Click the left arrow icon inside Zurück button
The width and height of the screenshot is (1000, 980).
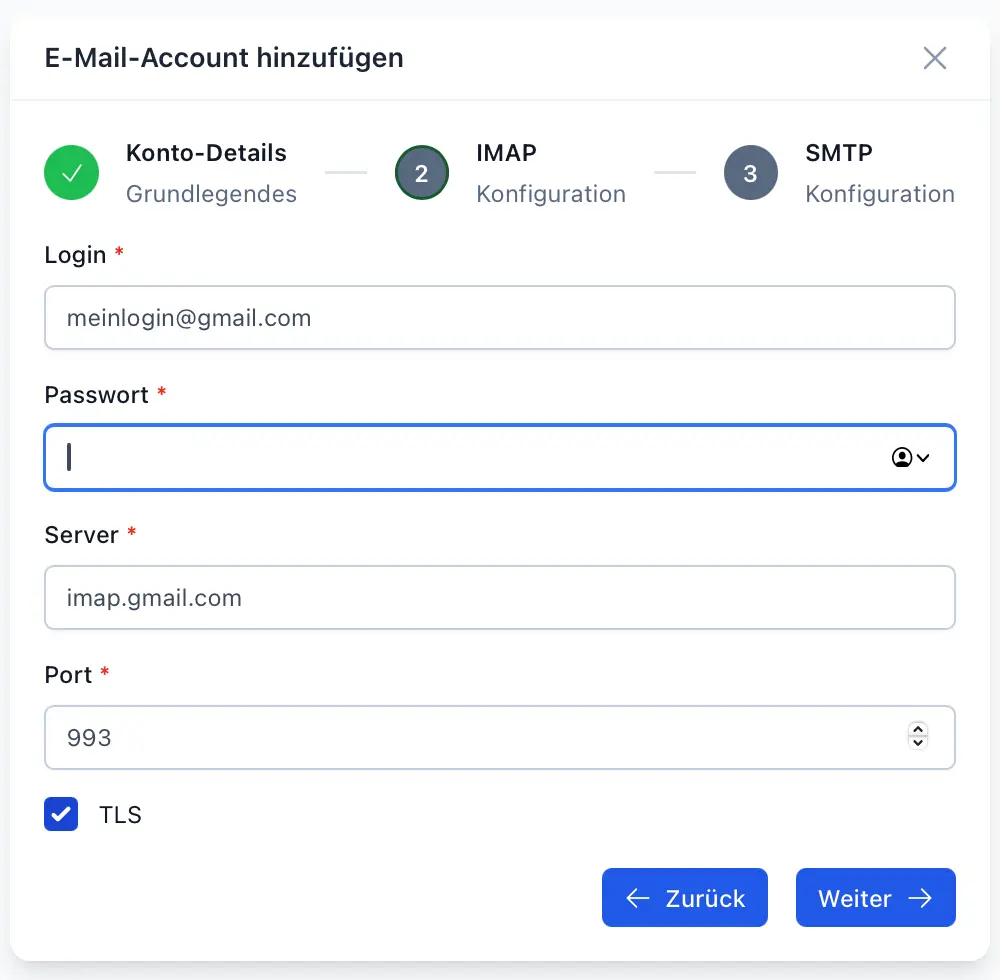pyautogui.click(x=638, y=898)
